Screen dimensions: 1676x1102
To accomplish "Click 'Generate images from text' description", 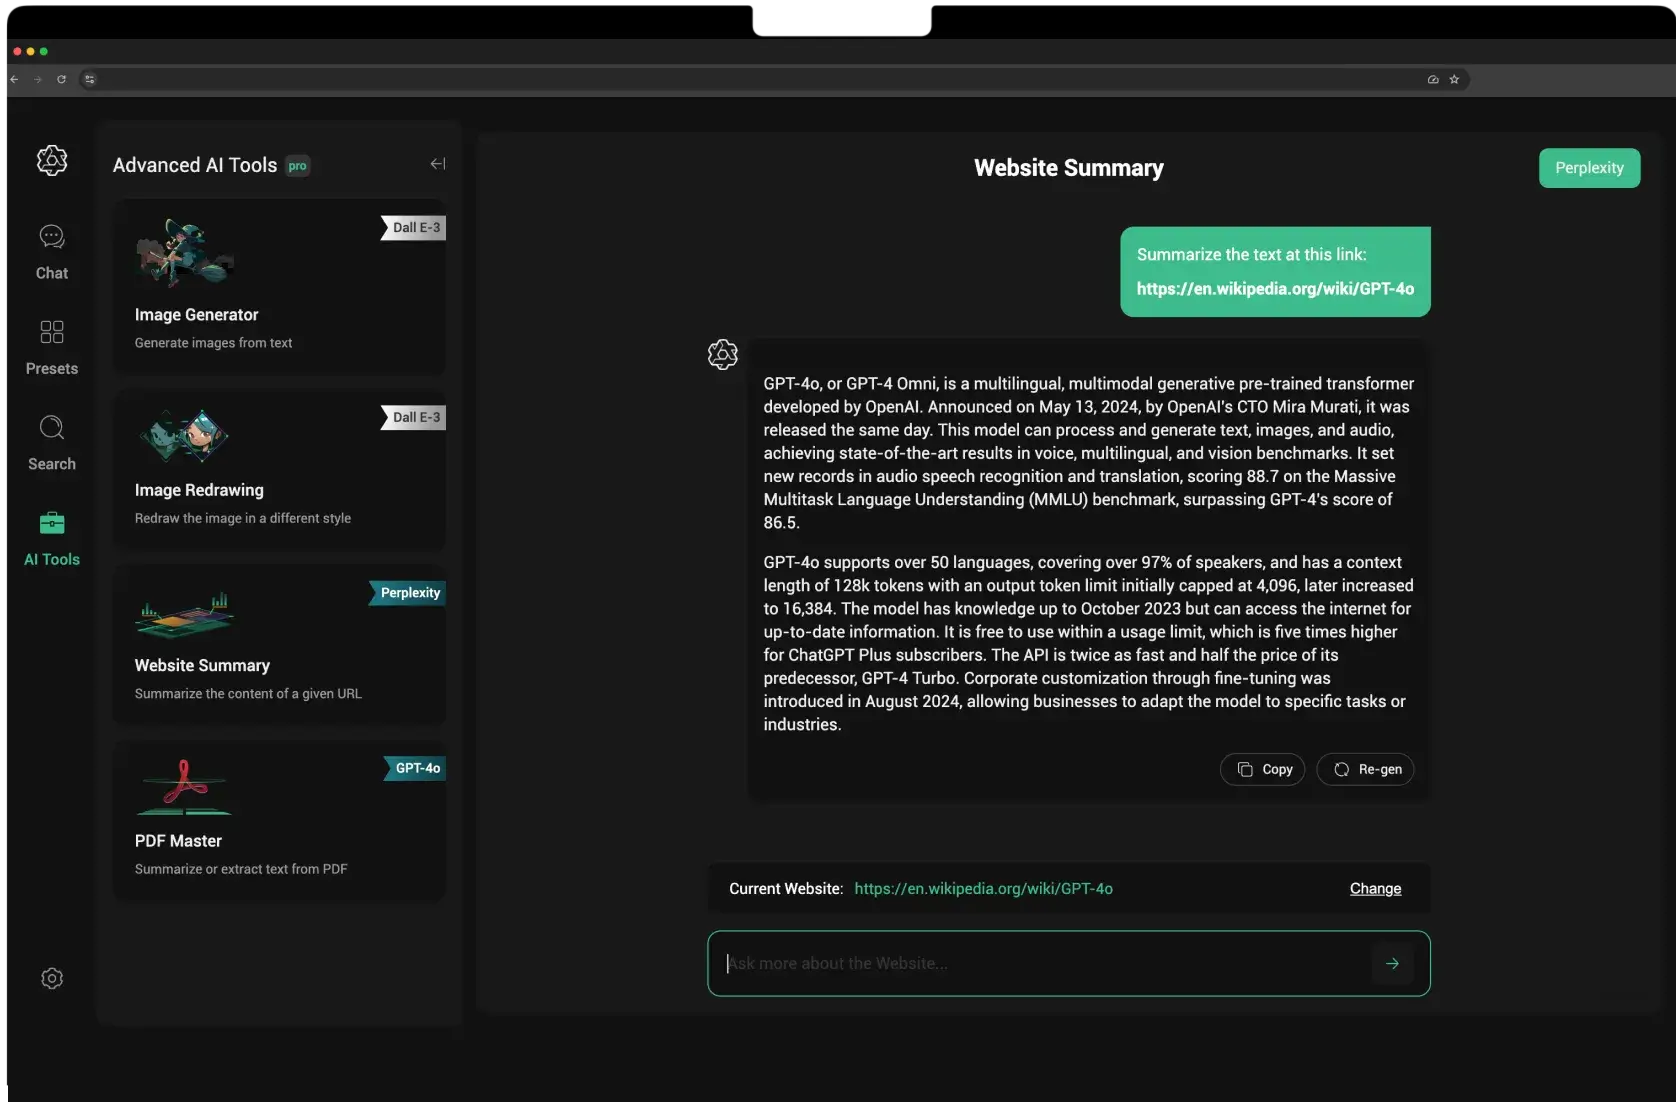I will coord(213,343).
